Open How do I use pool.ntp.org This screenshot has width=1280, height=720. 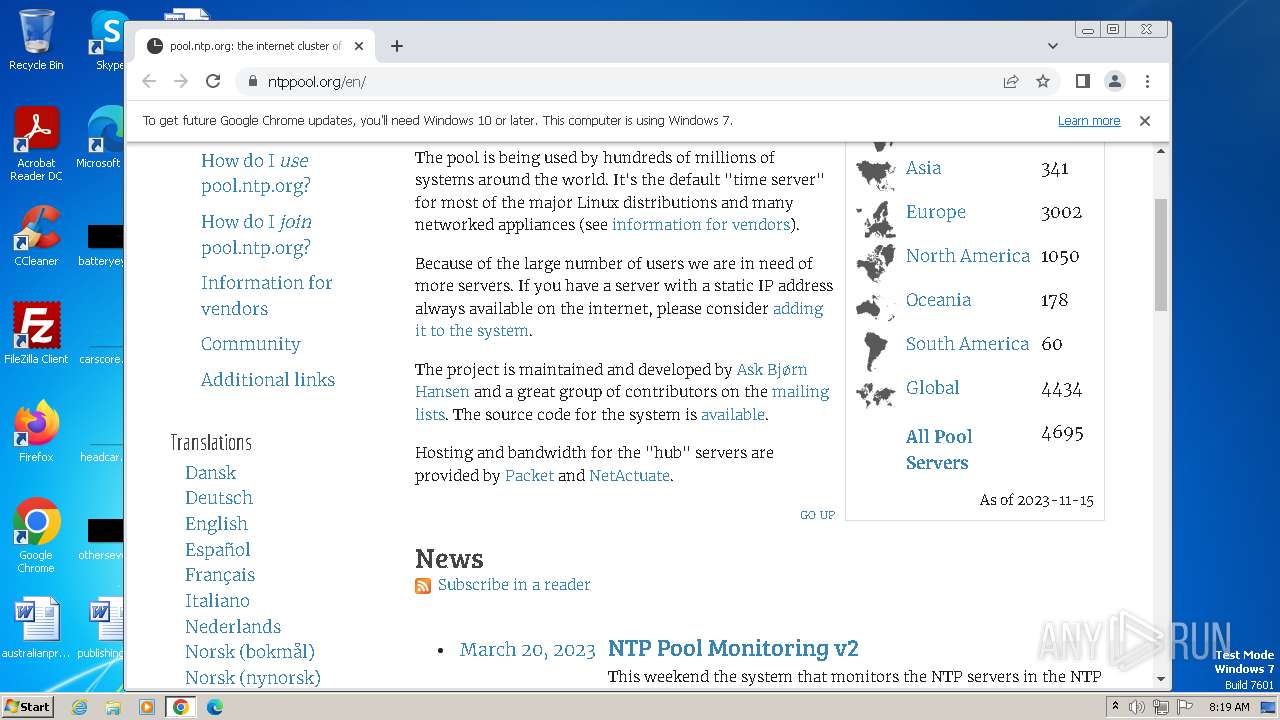(256, 173)
